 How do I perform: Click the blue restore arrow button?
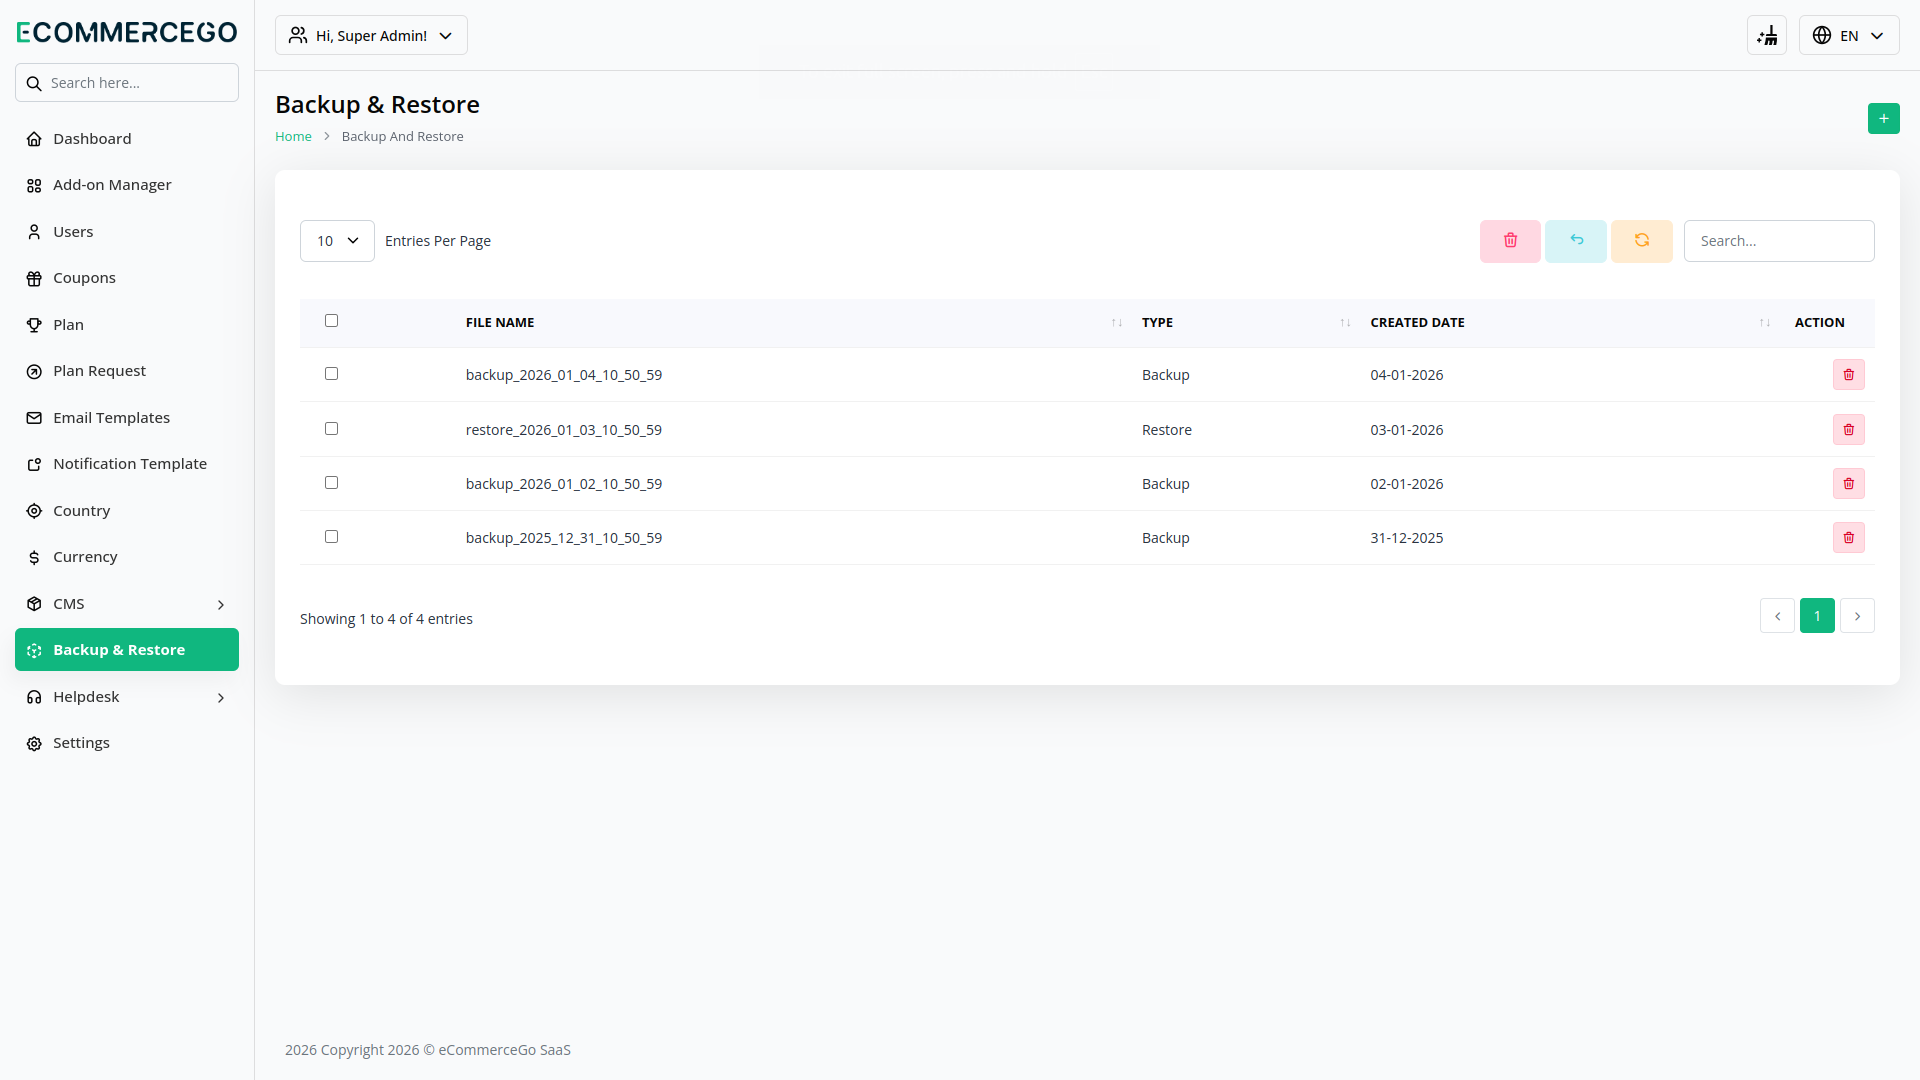(1576, 241)
